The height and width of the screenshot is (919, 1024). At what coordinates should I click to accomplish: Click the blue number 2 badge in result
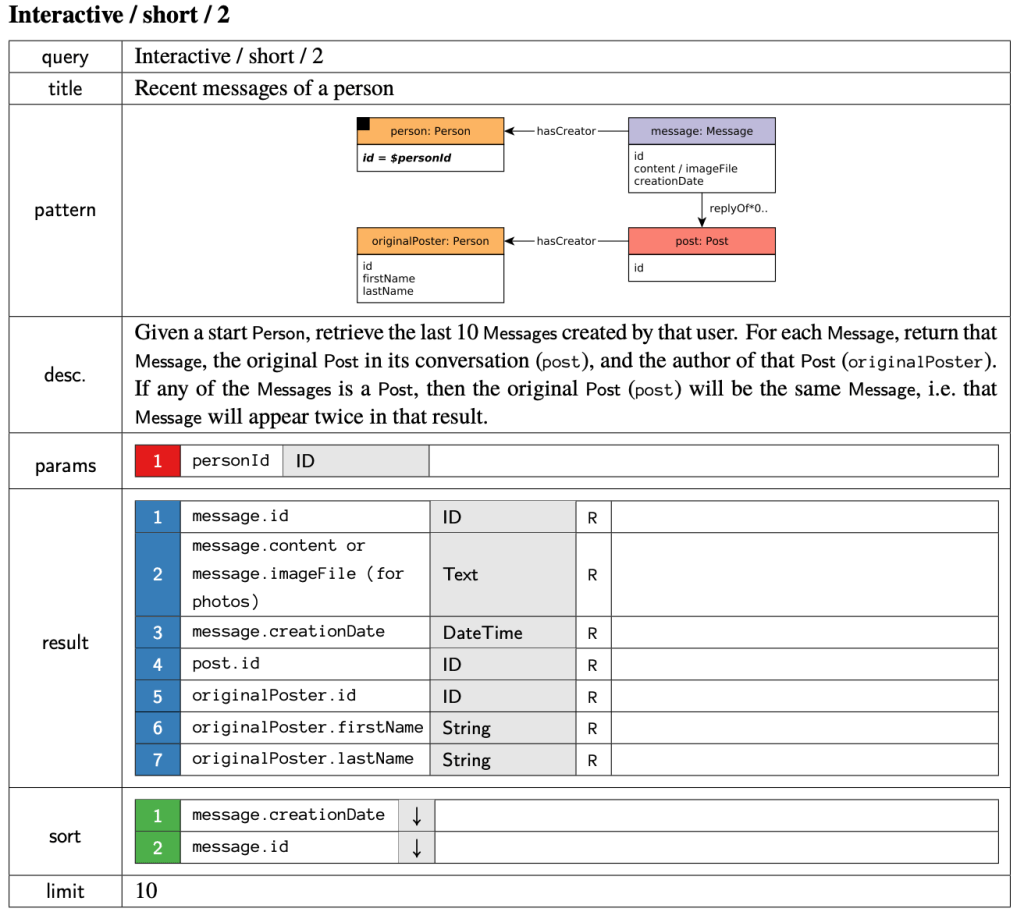pos(157,575)
